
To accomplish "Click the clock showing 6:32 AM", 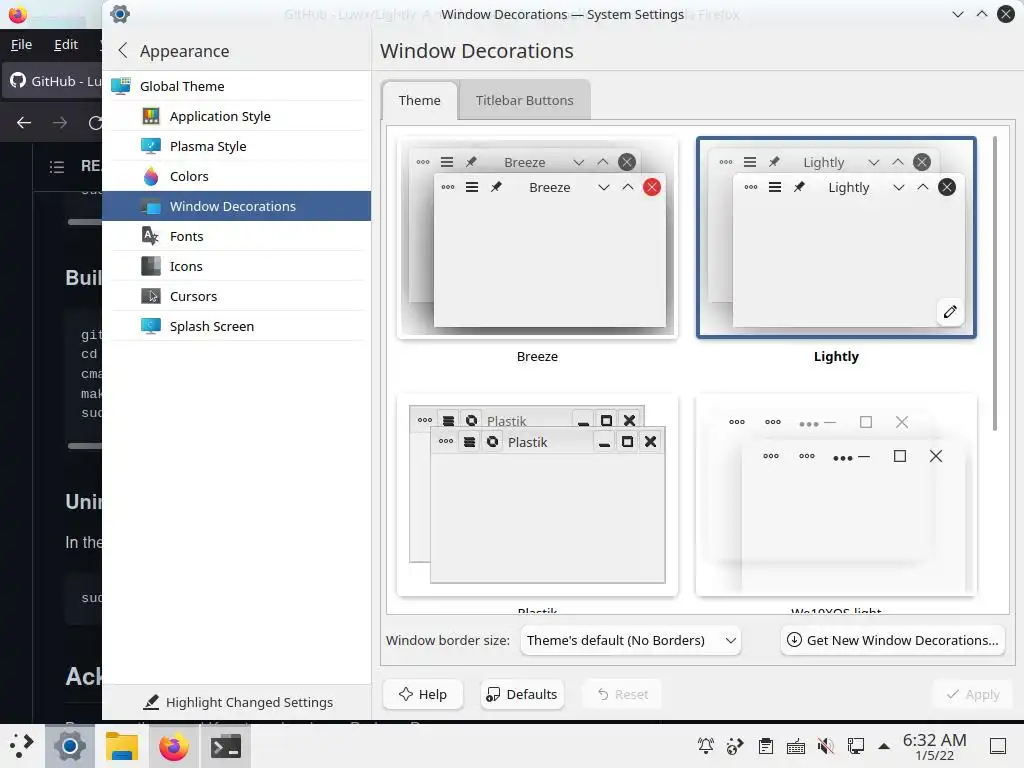I will 935,746.
